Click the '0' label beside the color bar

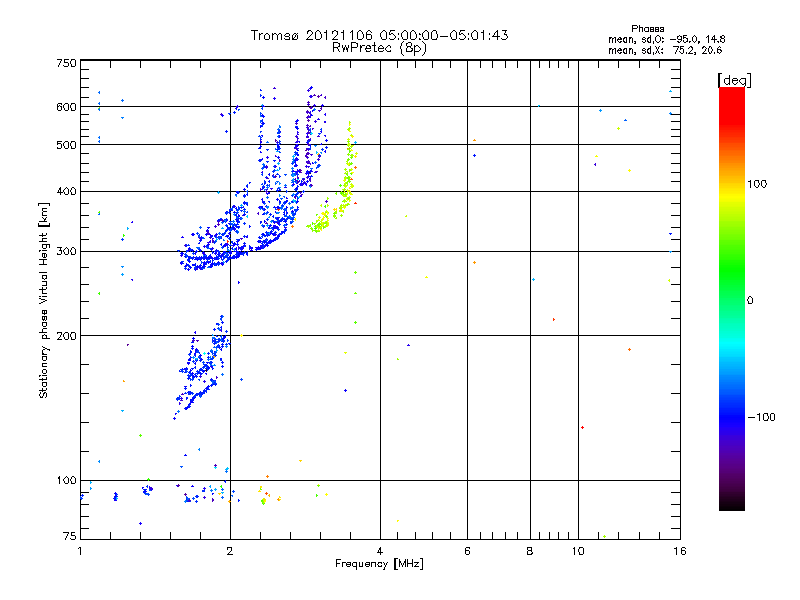coord(750,301)
